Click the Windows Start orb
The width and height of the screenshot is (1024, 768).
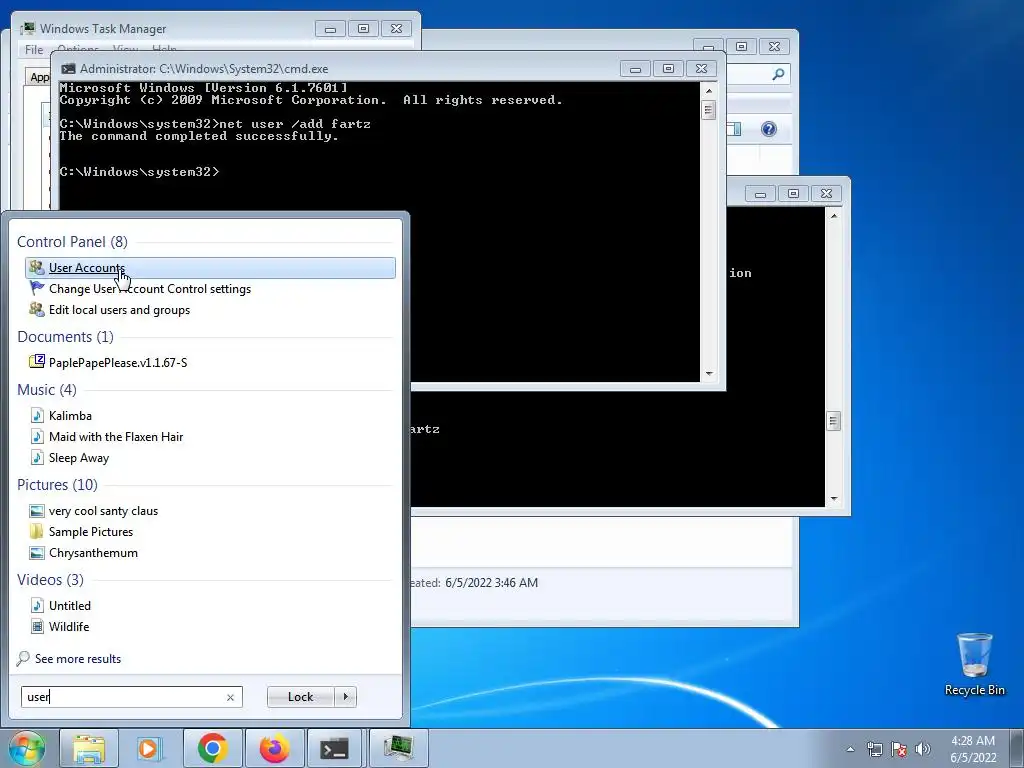coord(26,748)
